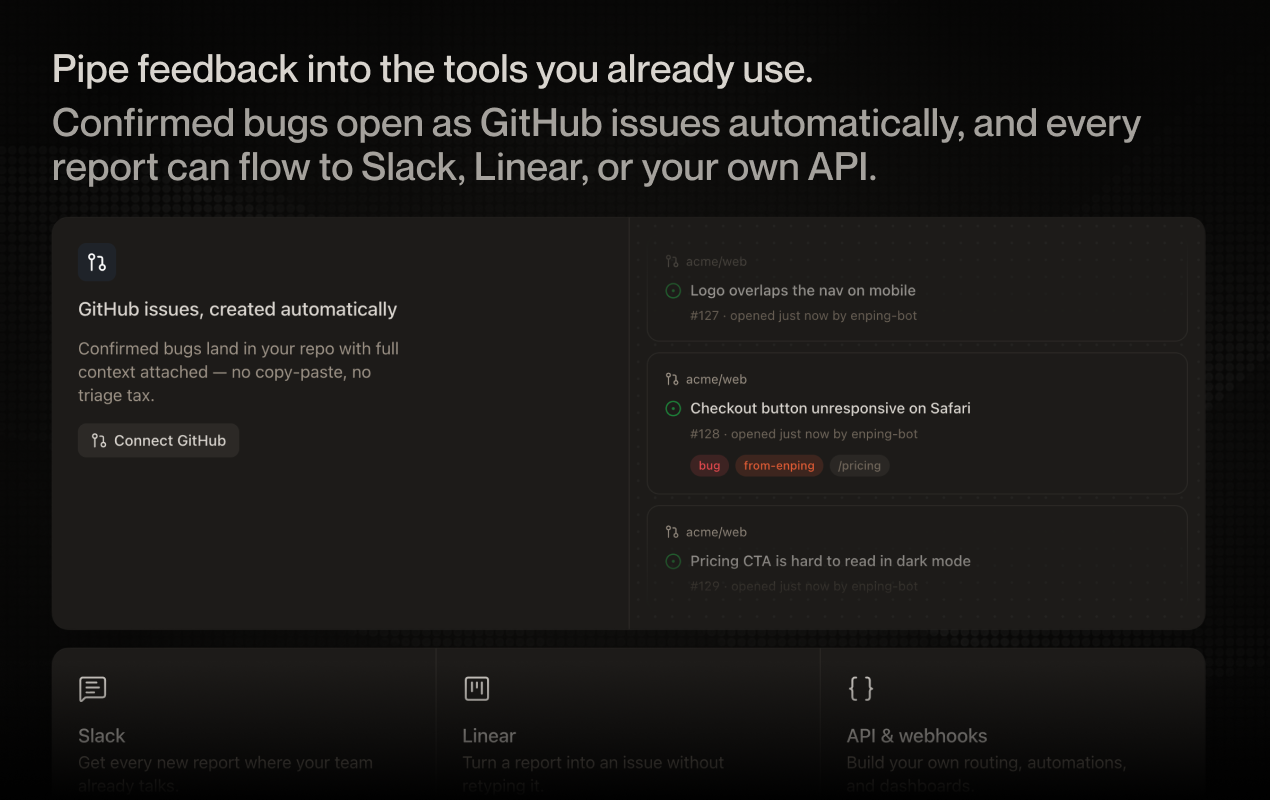The image size is (1270, 800).
Task: Click the 'Slack' card title
Action: click(102, 736)
